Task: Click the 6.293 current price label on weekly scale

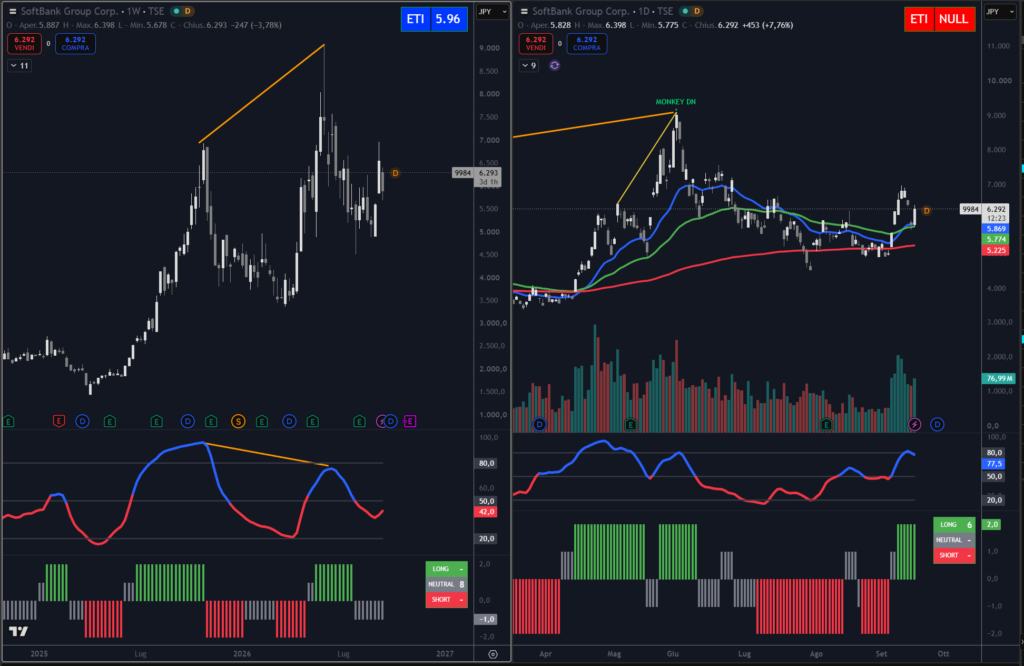Action: pos(488,173)
